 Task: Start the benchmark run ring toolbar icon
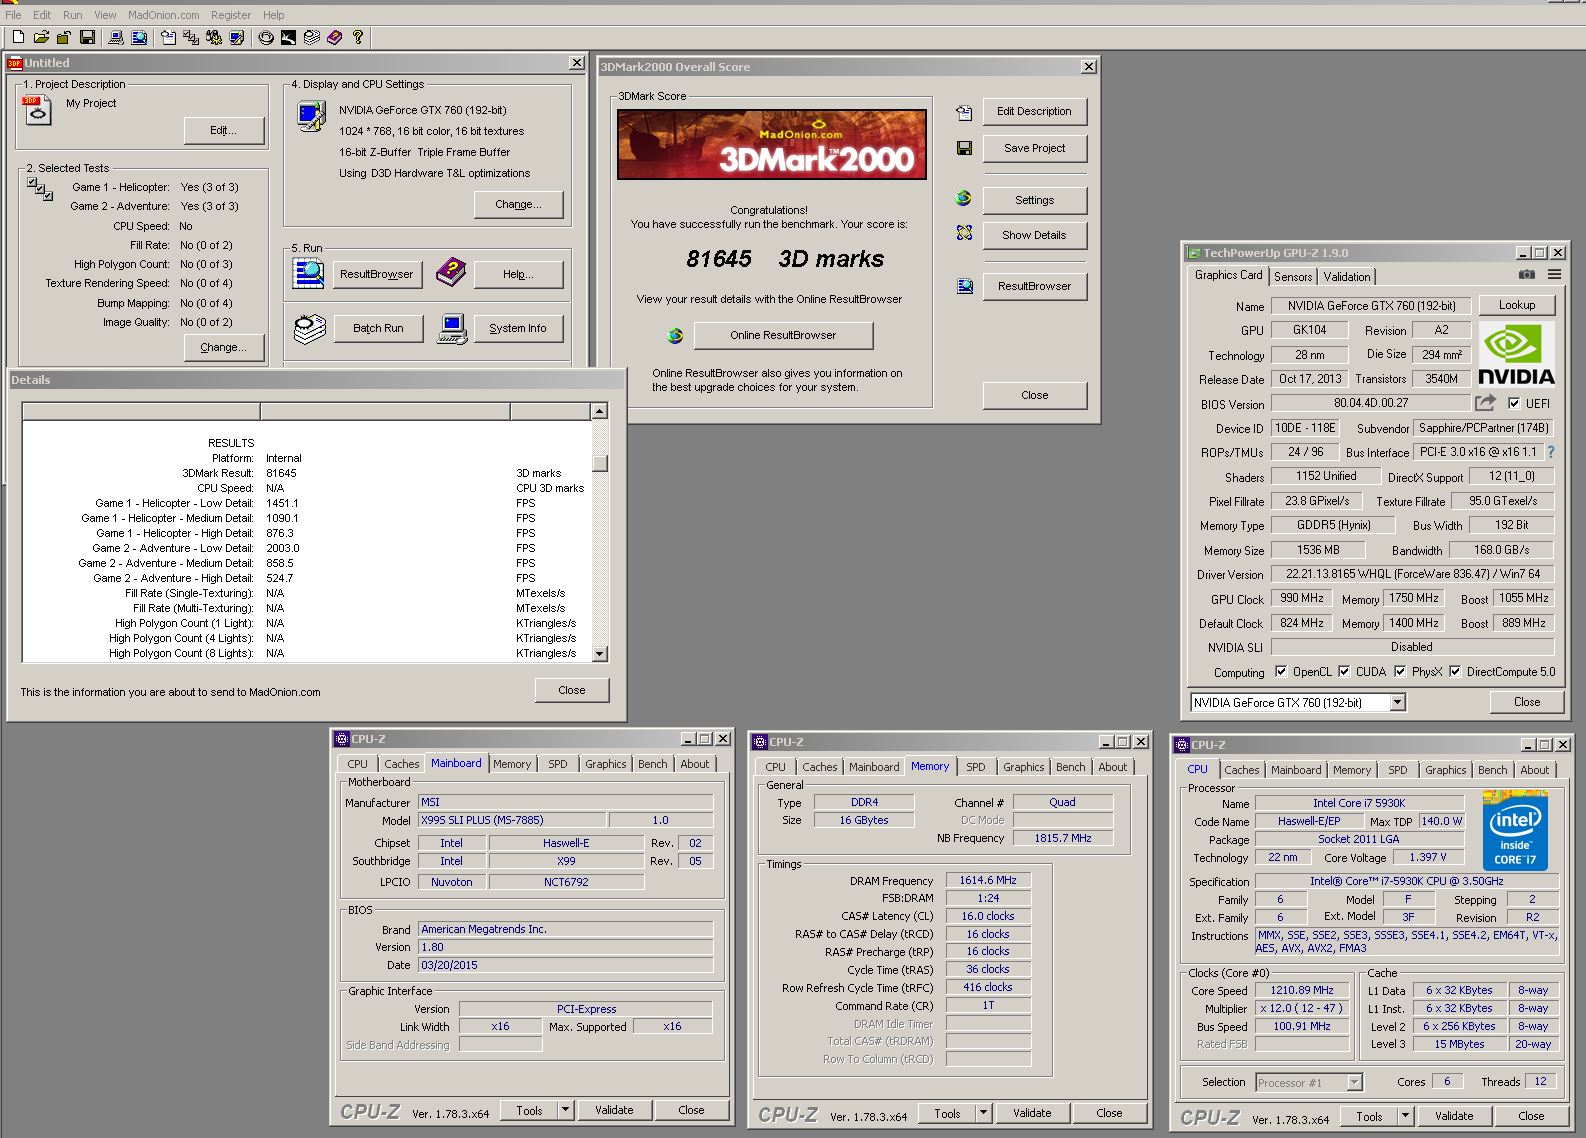266,37
